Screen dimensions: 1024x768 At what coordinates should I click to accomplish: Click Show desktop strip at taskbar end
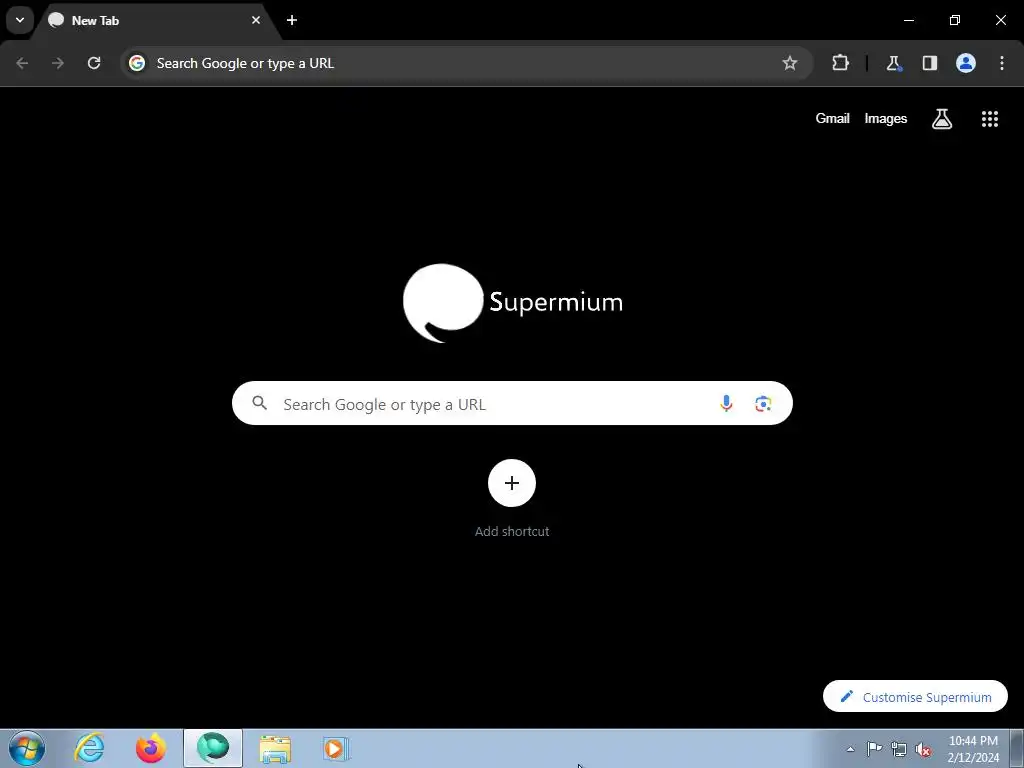click(x=1017, y=748)
